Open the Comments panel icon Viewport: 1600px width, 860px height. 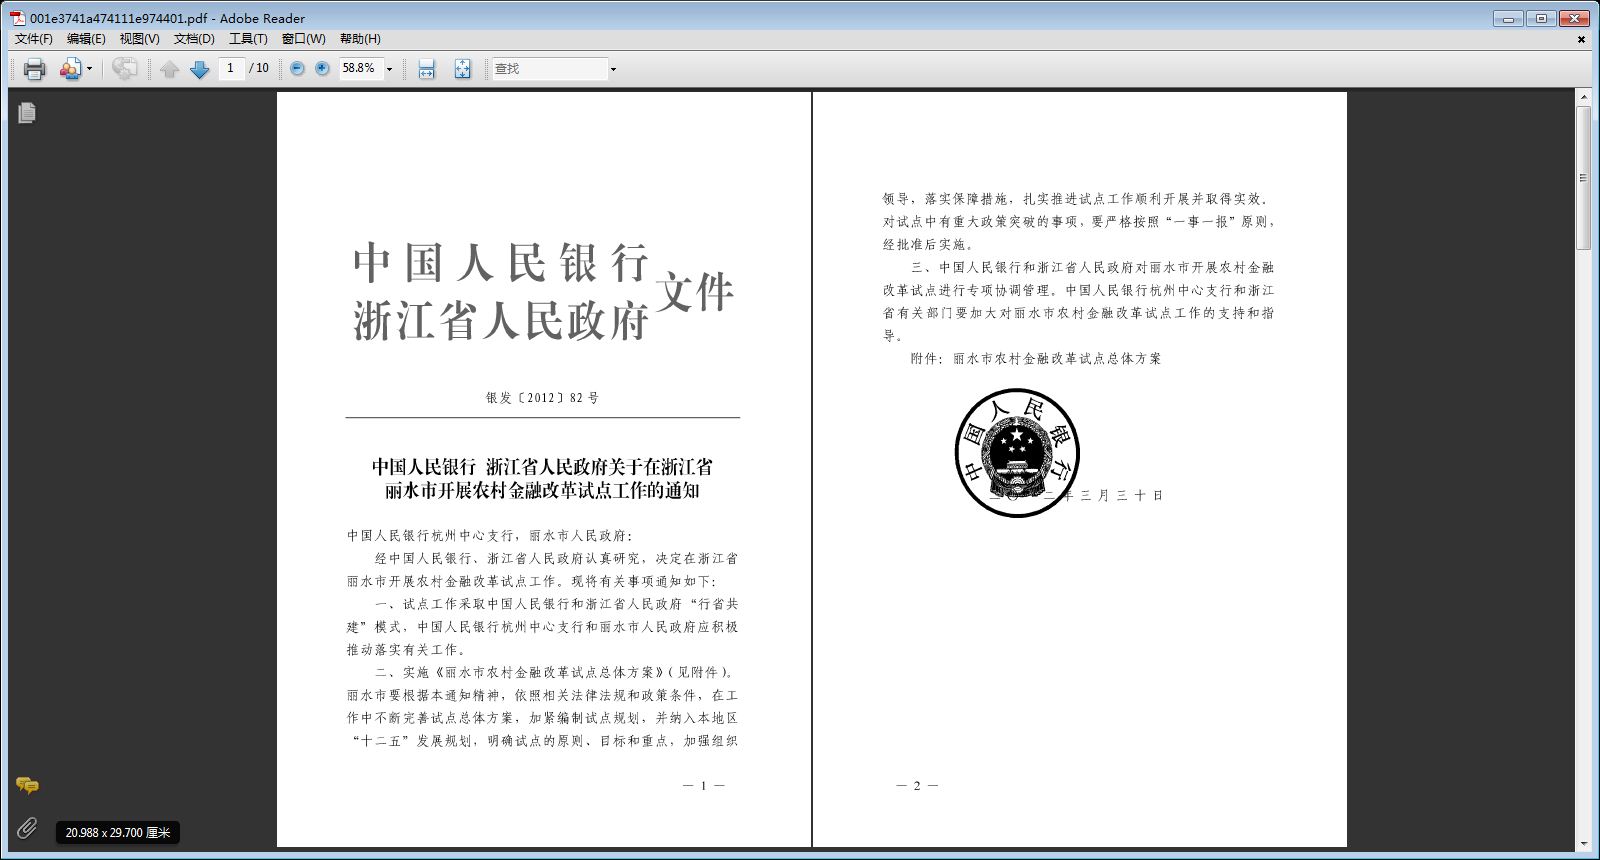coord(27,786)
